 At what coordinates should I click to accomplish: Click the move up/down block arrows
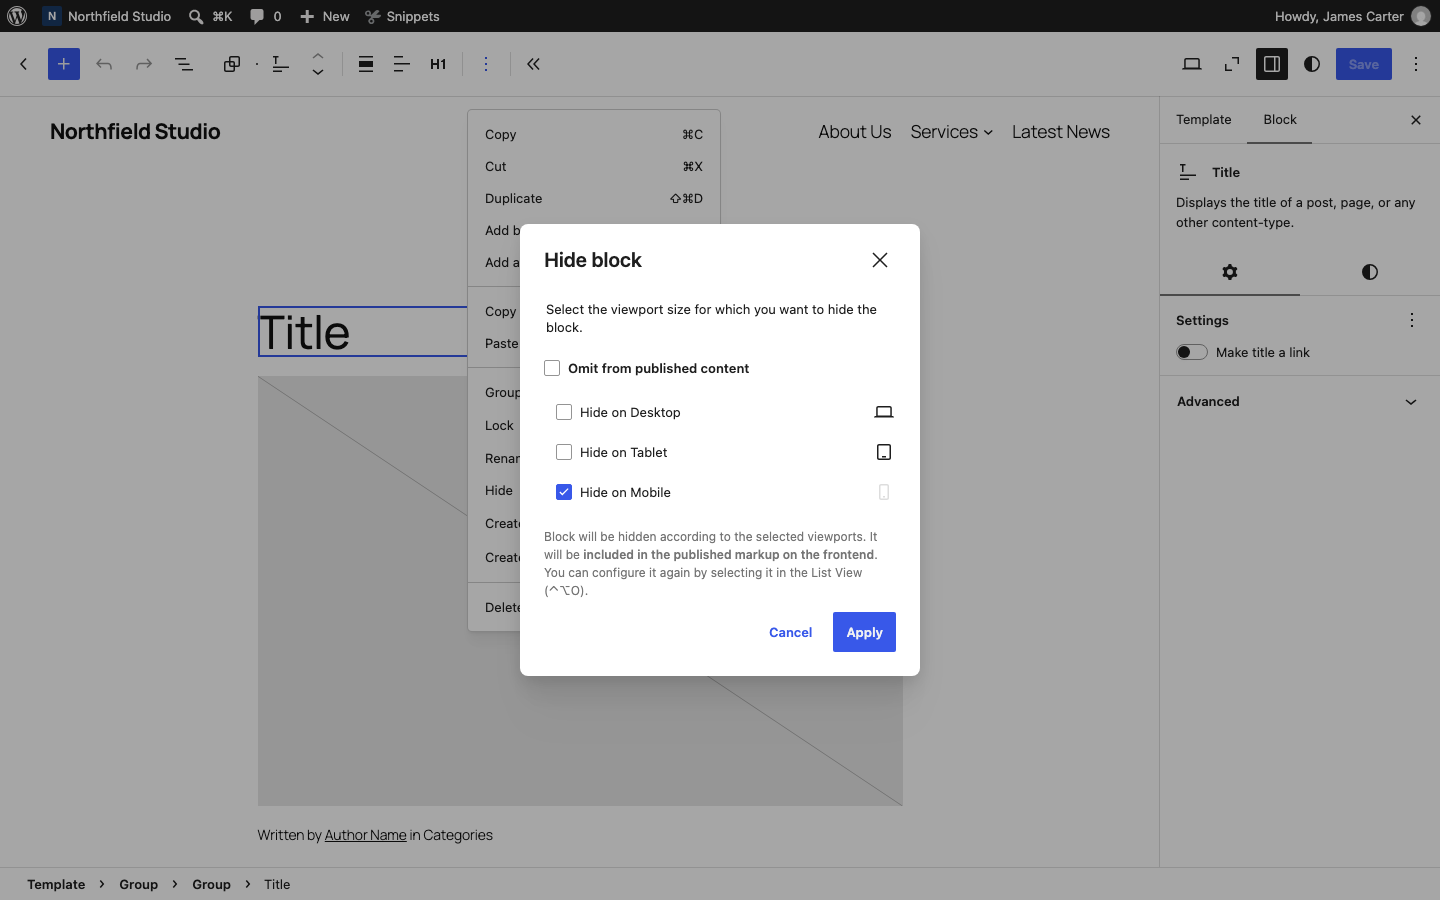(x=318, y=64)
